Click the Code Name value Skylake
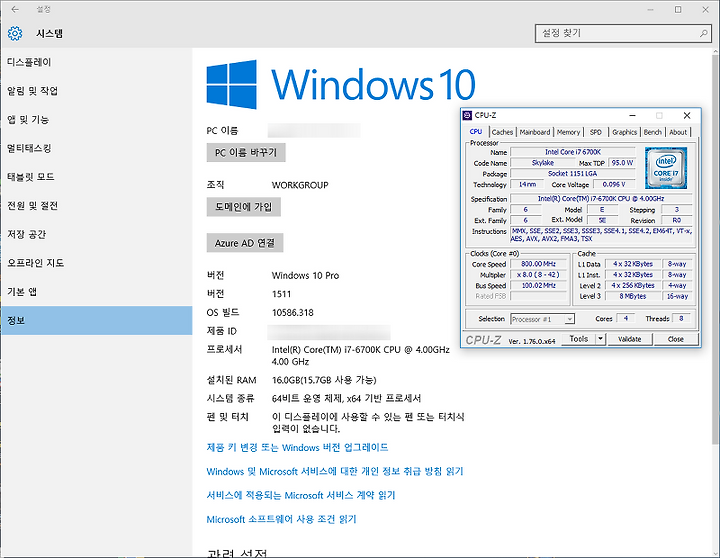720x558 pixels. coord(543,163)
